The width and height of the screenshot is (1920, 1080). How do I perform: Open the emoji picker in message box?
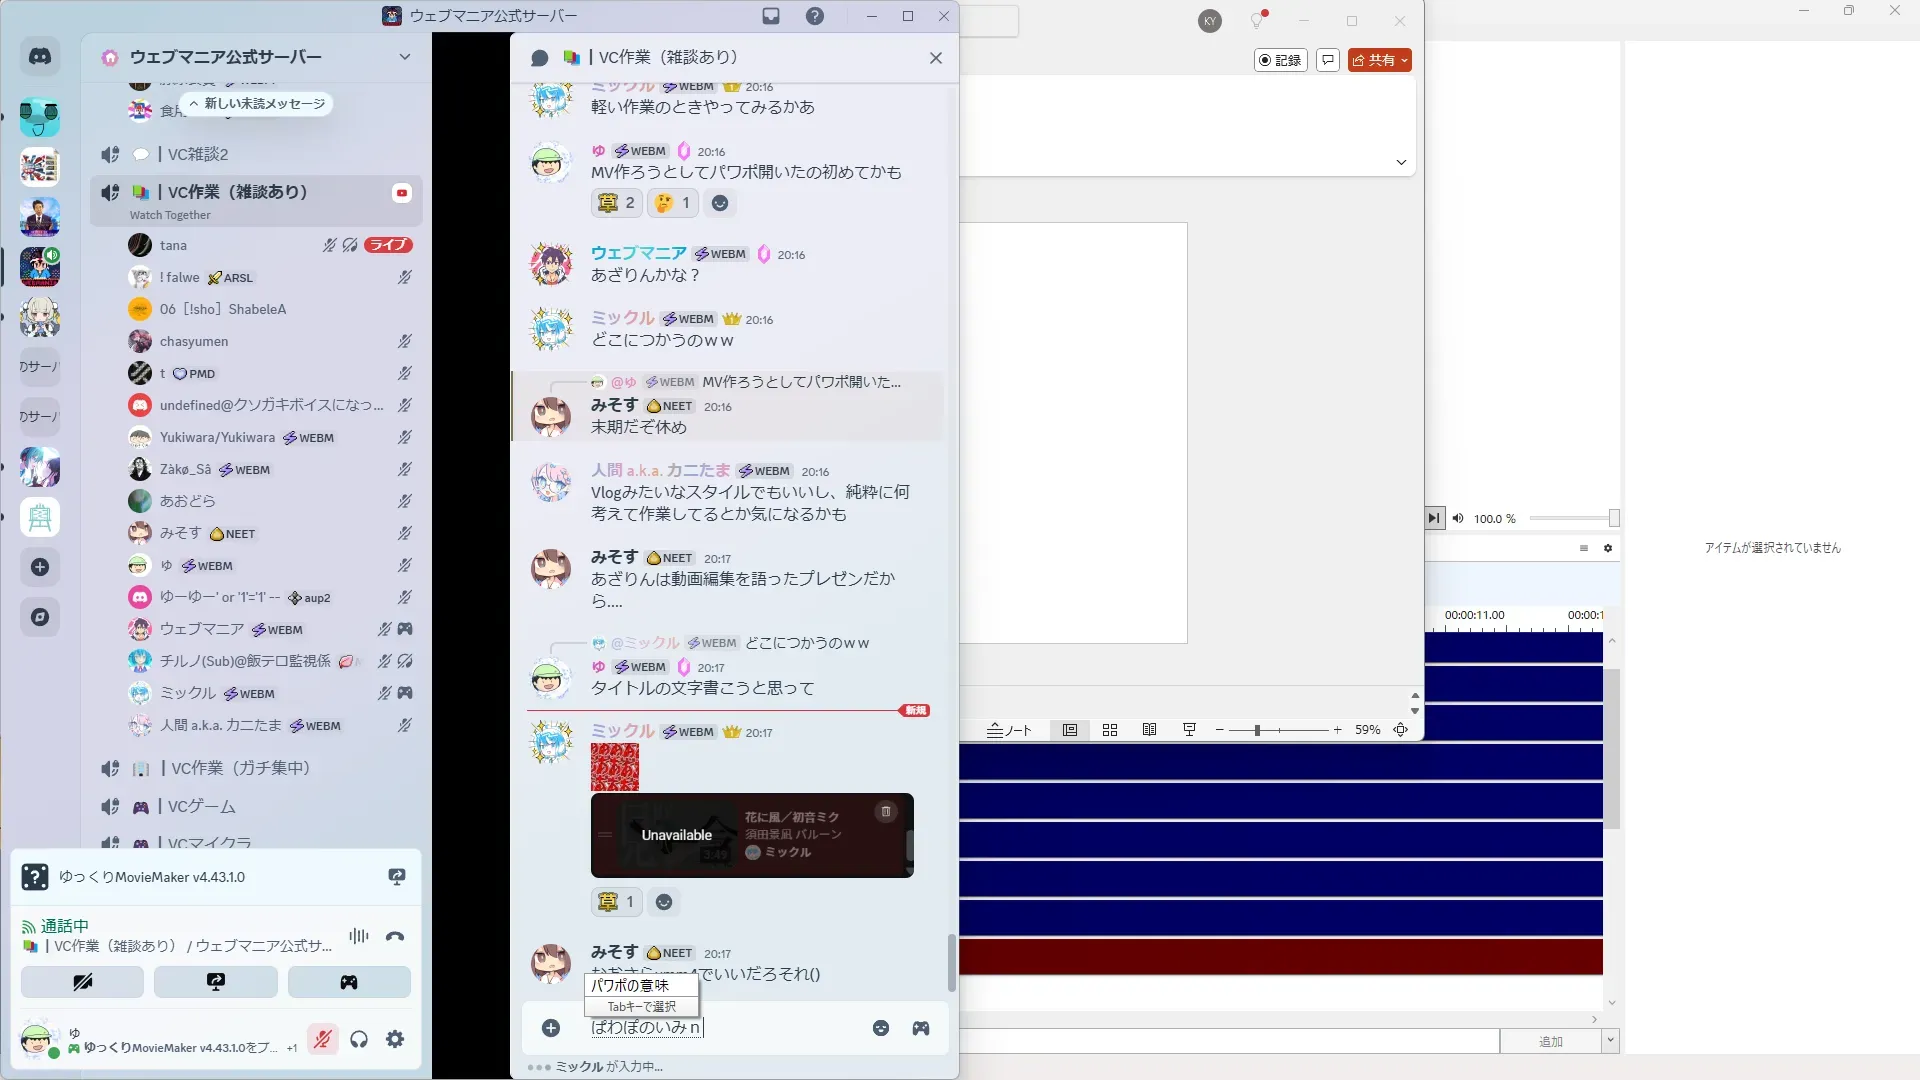pyautogui.click(x=881, y=1028)
